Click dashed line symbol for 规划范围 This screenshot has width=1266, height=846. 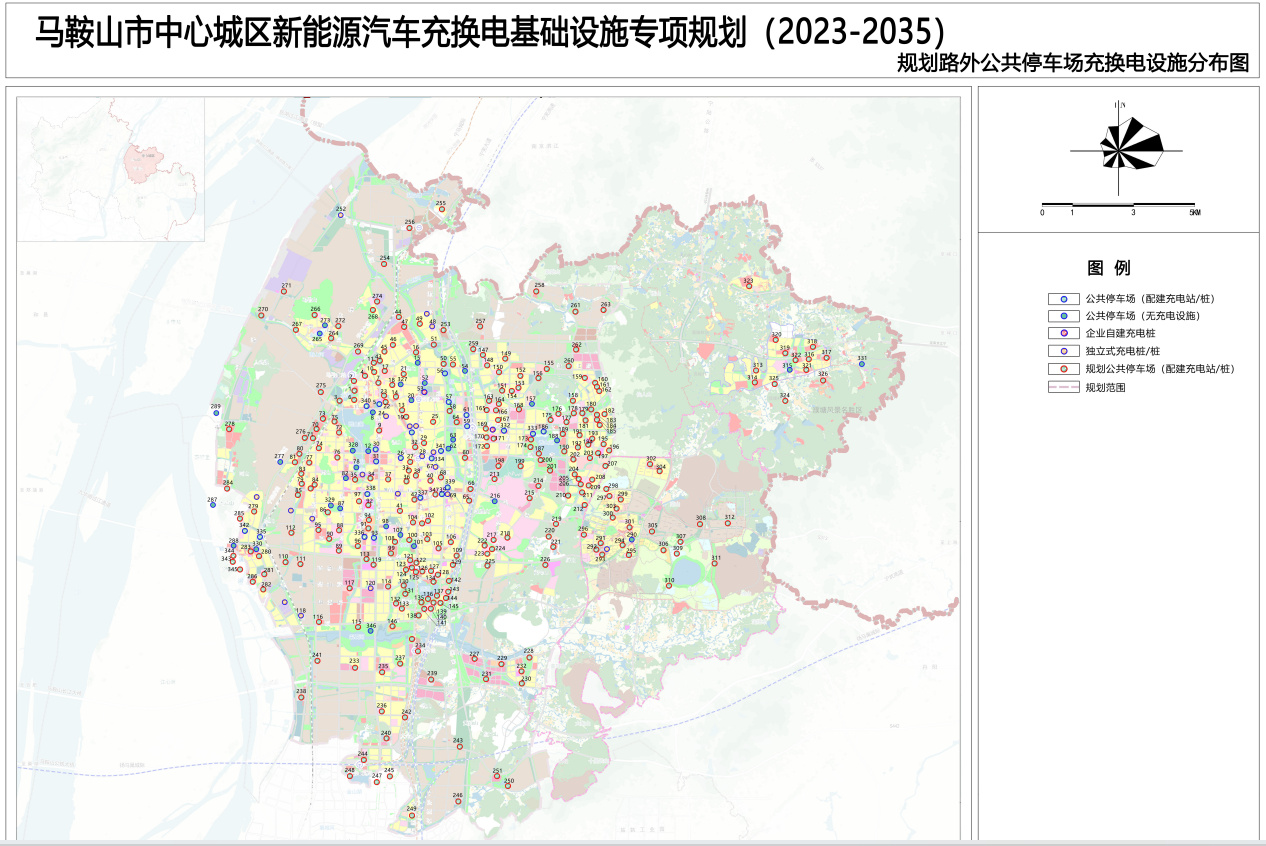[x=1063, y=386]
